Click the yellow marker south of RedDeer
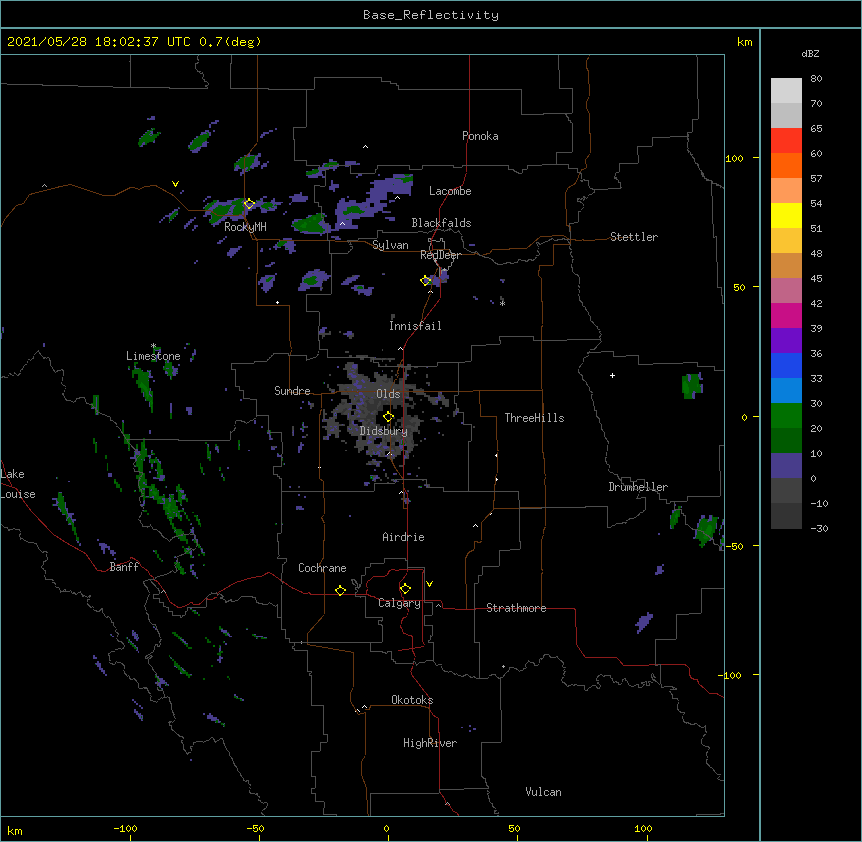This screenshot has width=862, height=842. click(x=425, y=281)
